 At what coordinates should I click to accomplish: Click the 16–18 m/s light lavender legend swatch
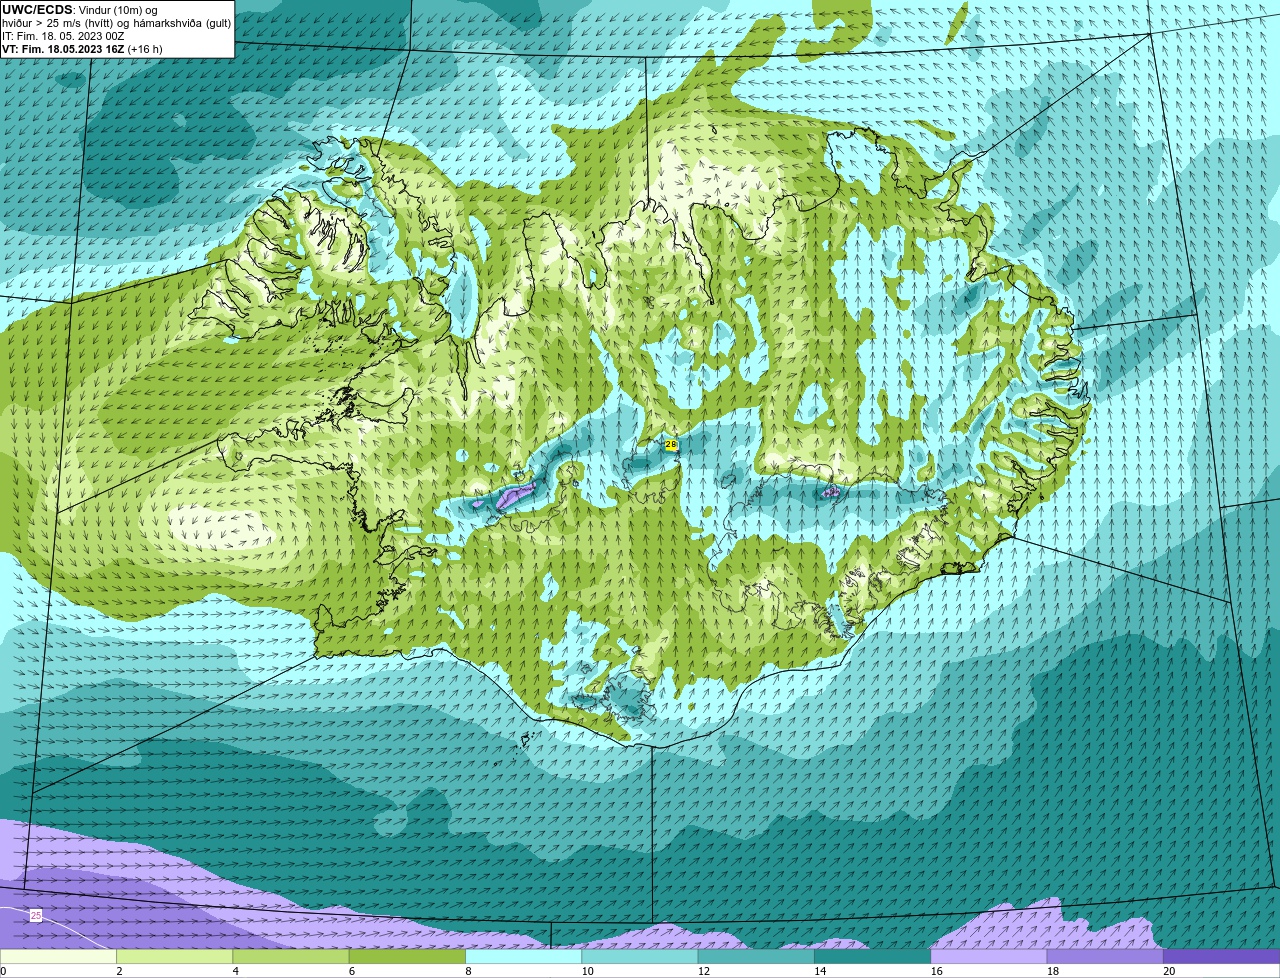coord(989,956)
